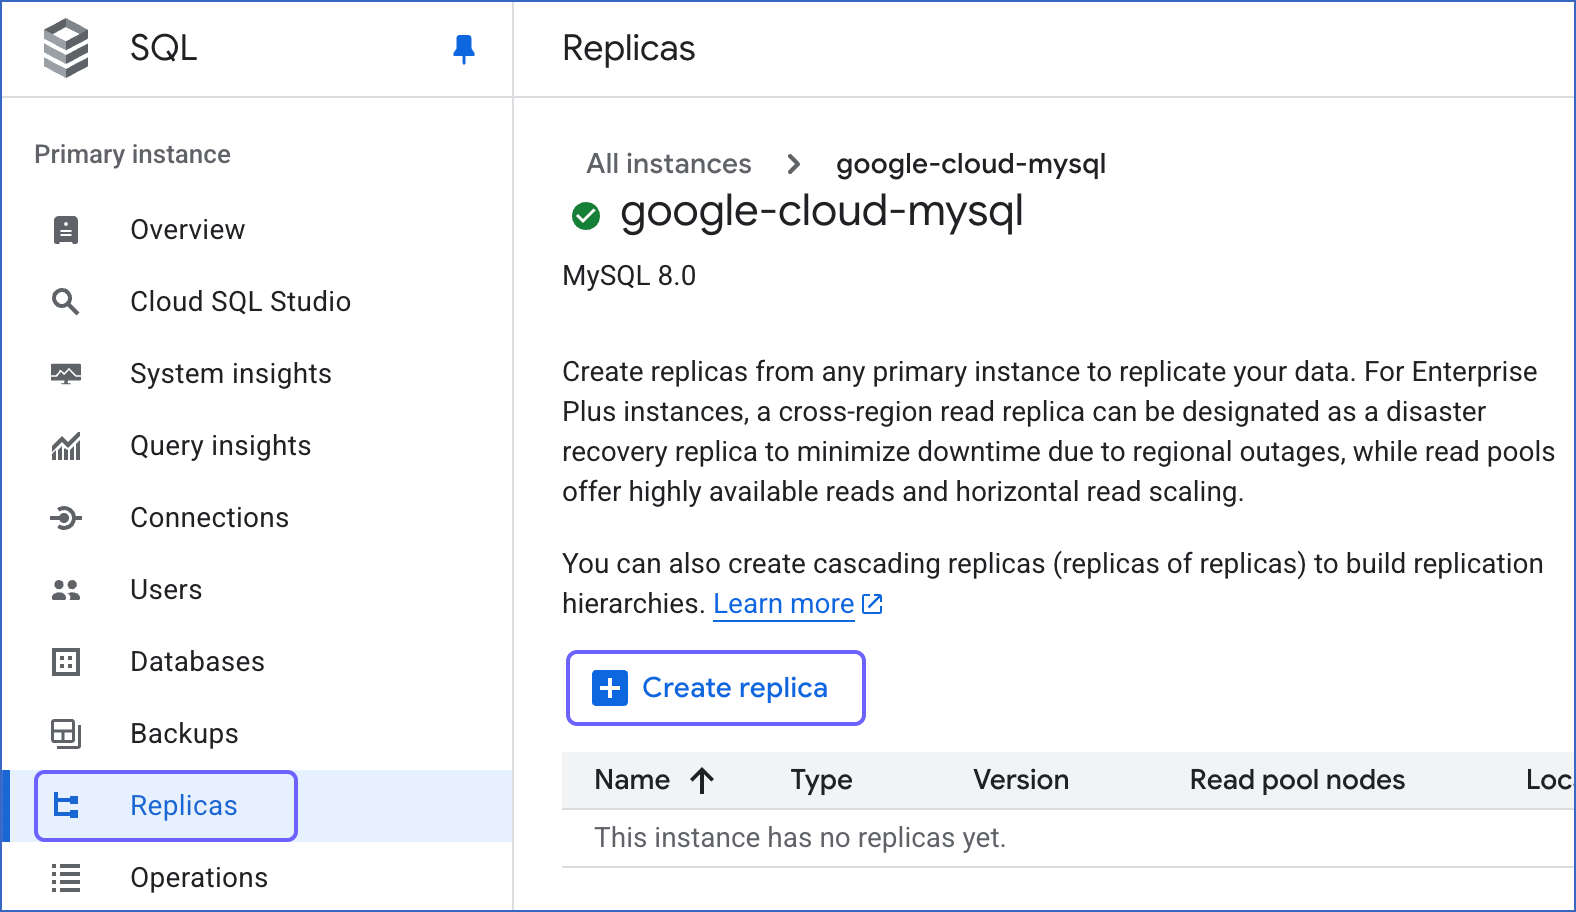Screen dimensions: 1576x912
Task: Select Backups in navigation
Action: click(x=258, y=734)
